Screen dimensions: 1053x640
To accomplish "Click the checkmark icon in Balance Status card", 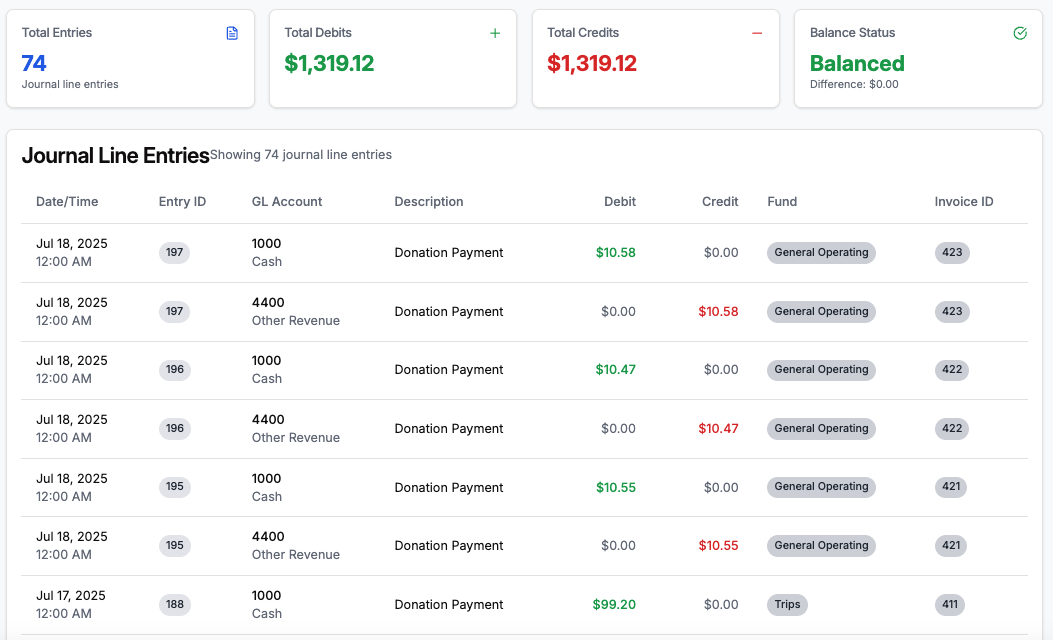I will [1020, 33].
